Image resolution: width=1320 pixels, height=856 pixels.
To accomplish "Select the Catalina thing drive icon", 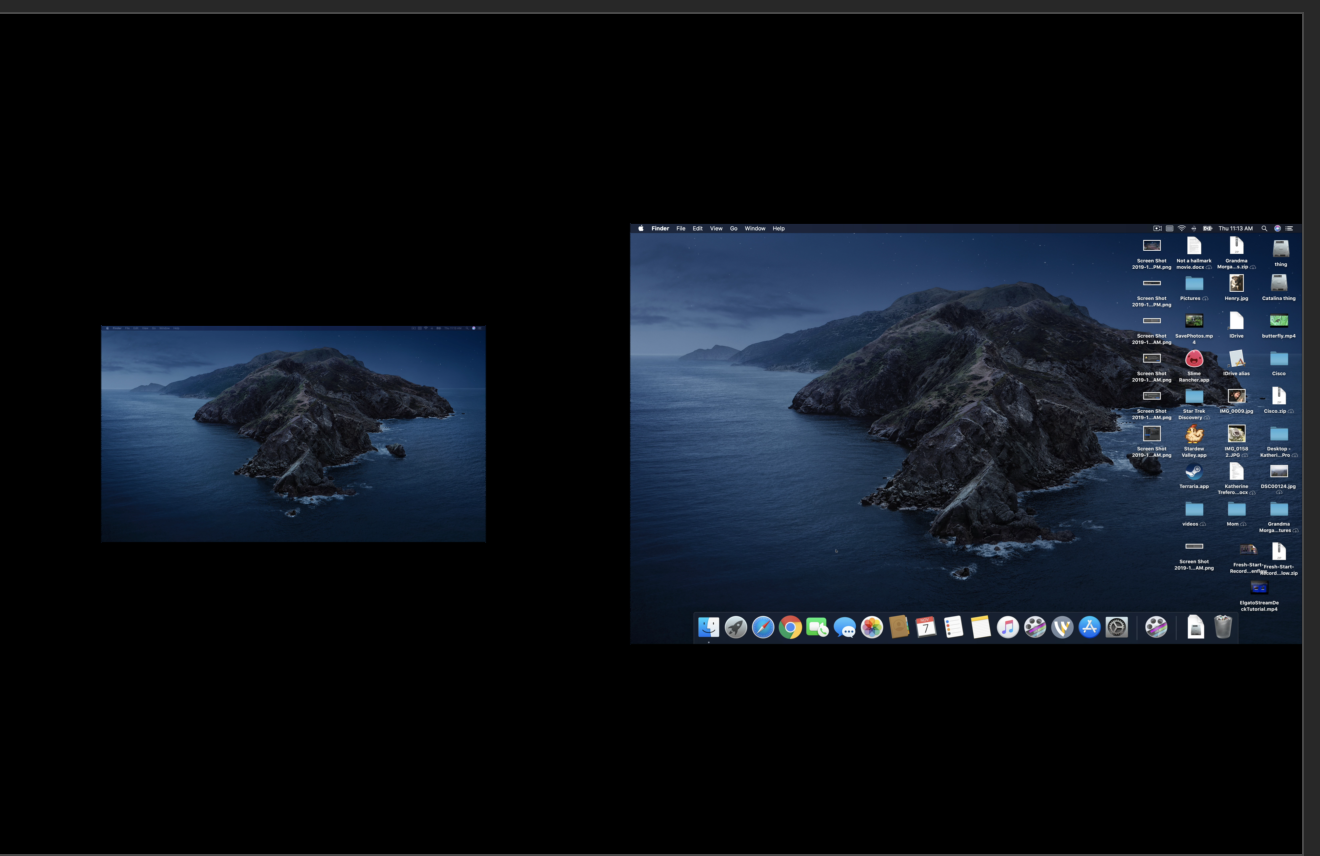I will coord(1279,284).
